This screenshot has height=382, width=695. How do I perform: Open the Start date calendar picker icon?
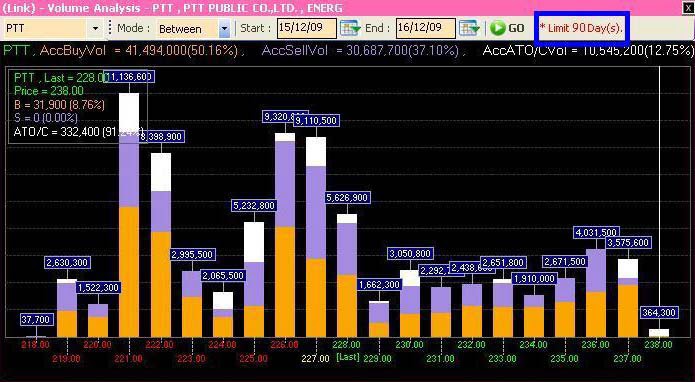350,28
